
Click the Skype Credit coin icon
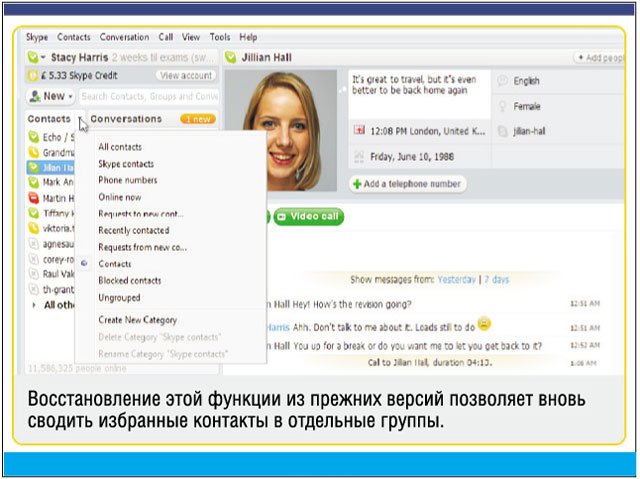pos(32,75)
